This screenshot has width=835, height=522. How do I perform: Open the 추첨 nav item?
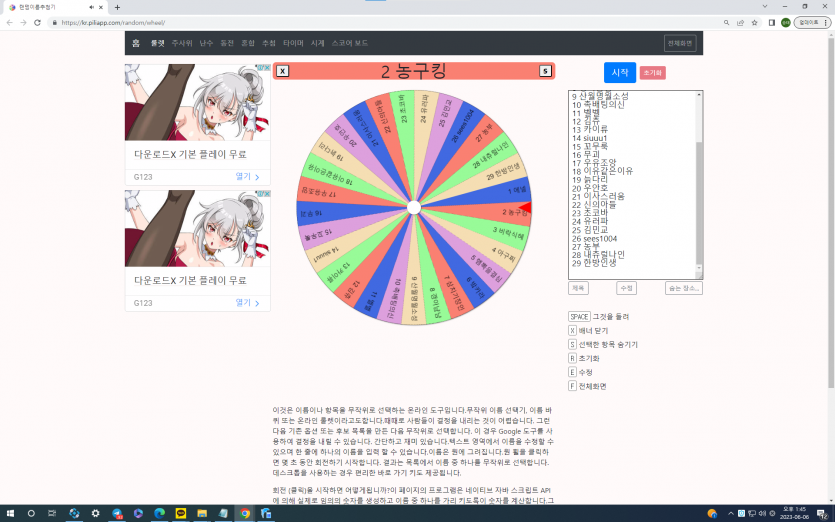click(x=269, y=43)
